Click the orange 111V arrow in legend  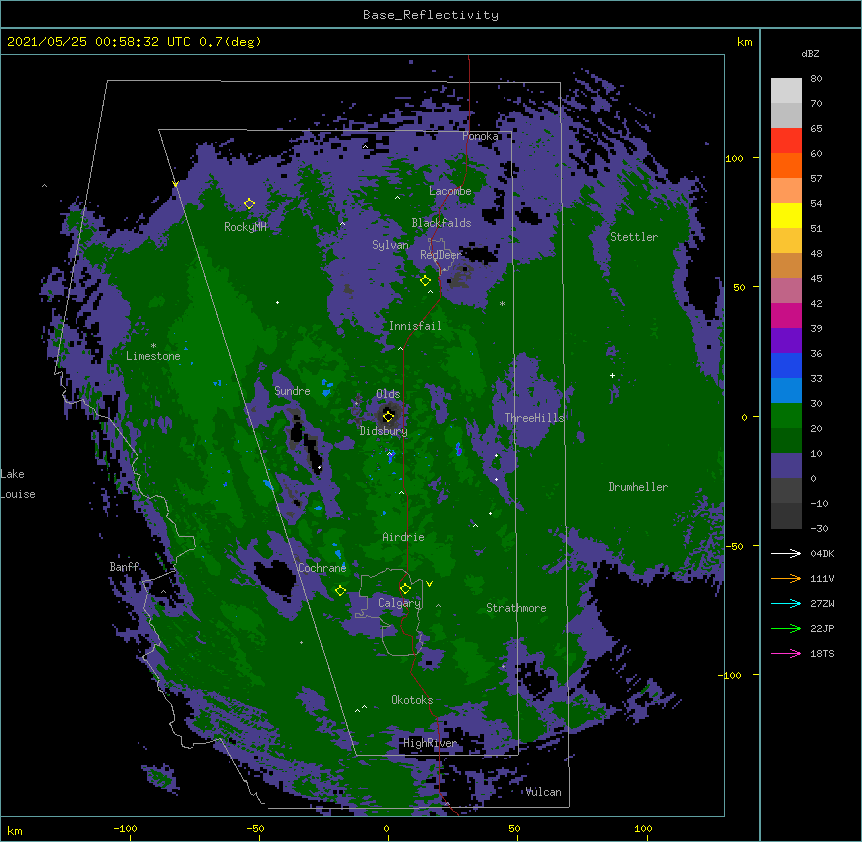click(x=786, y=578)
